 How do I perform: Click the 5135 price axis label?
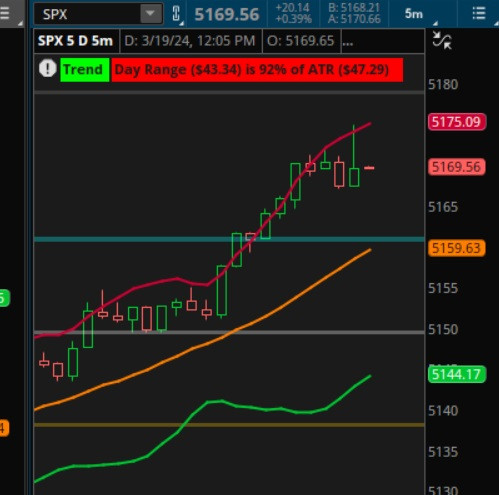443,452
